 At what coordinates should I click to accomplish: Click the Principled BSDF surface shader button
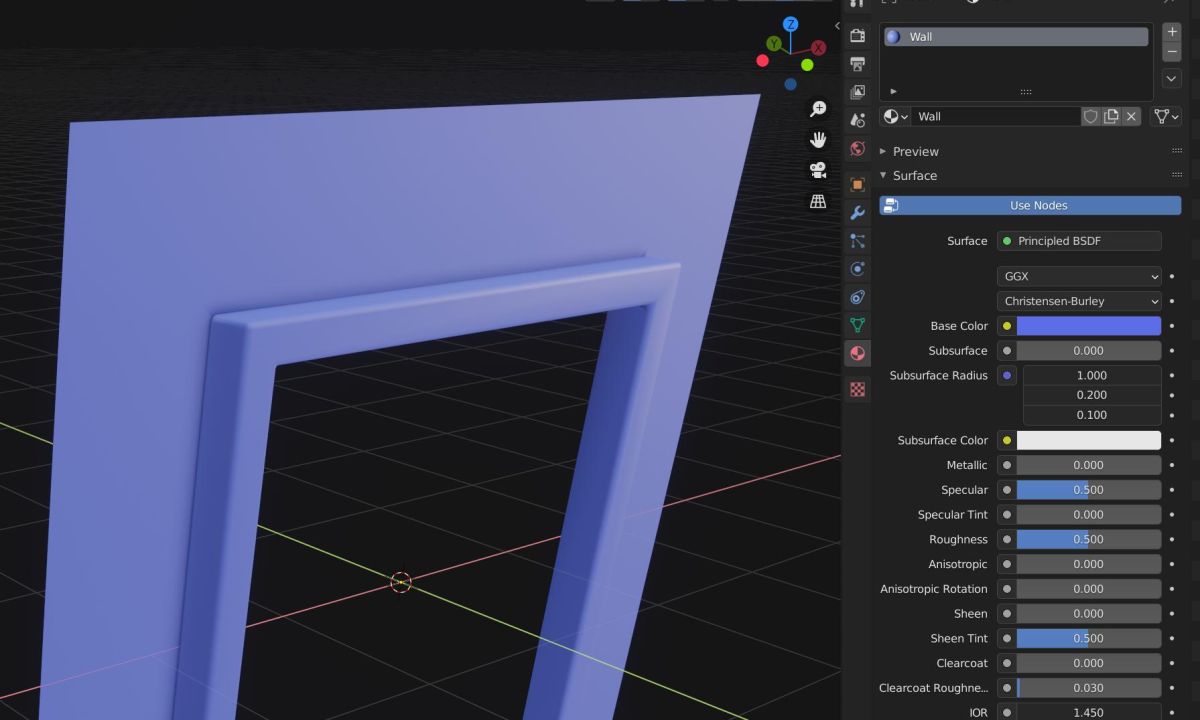tap(1079, 241)
